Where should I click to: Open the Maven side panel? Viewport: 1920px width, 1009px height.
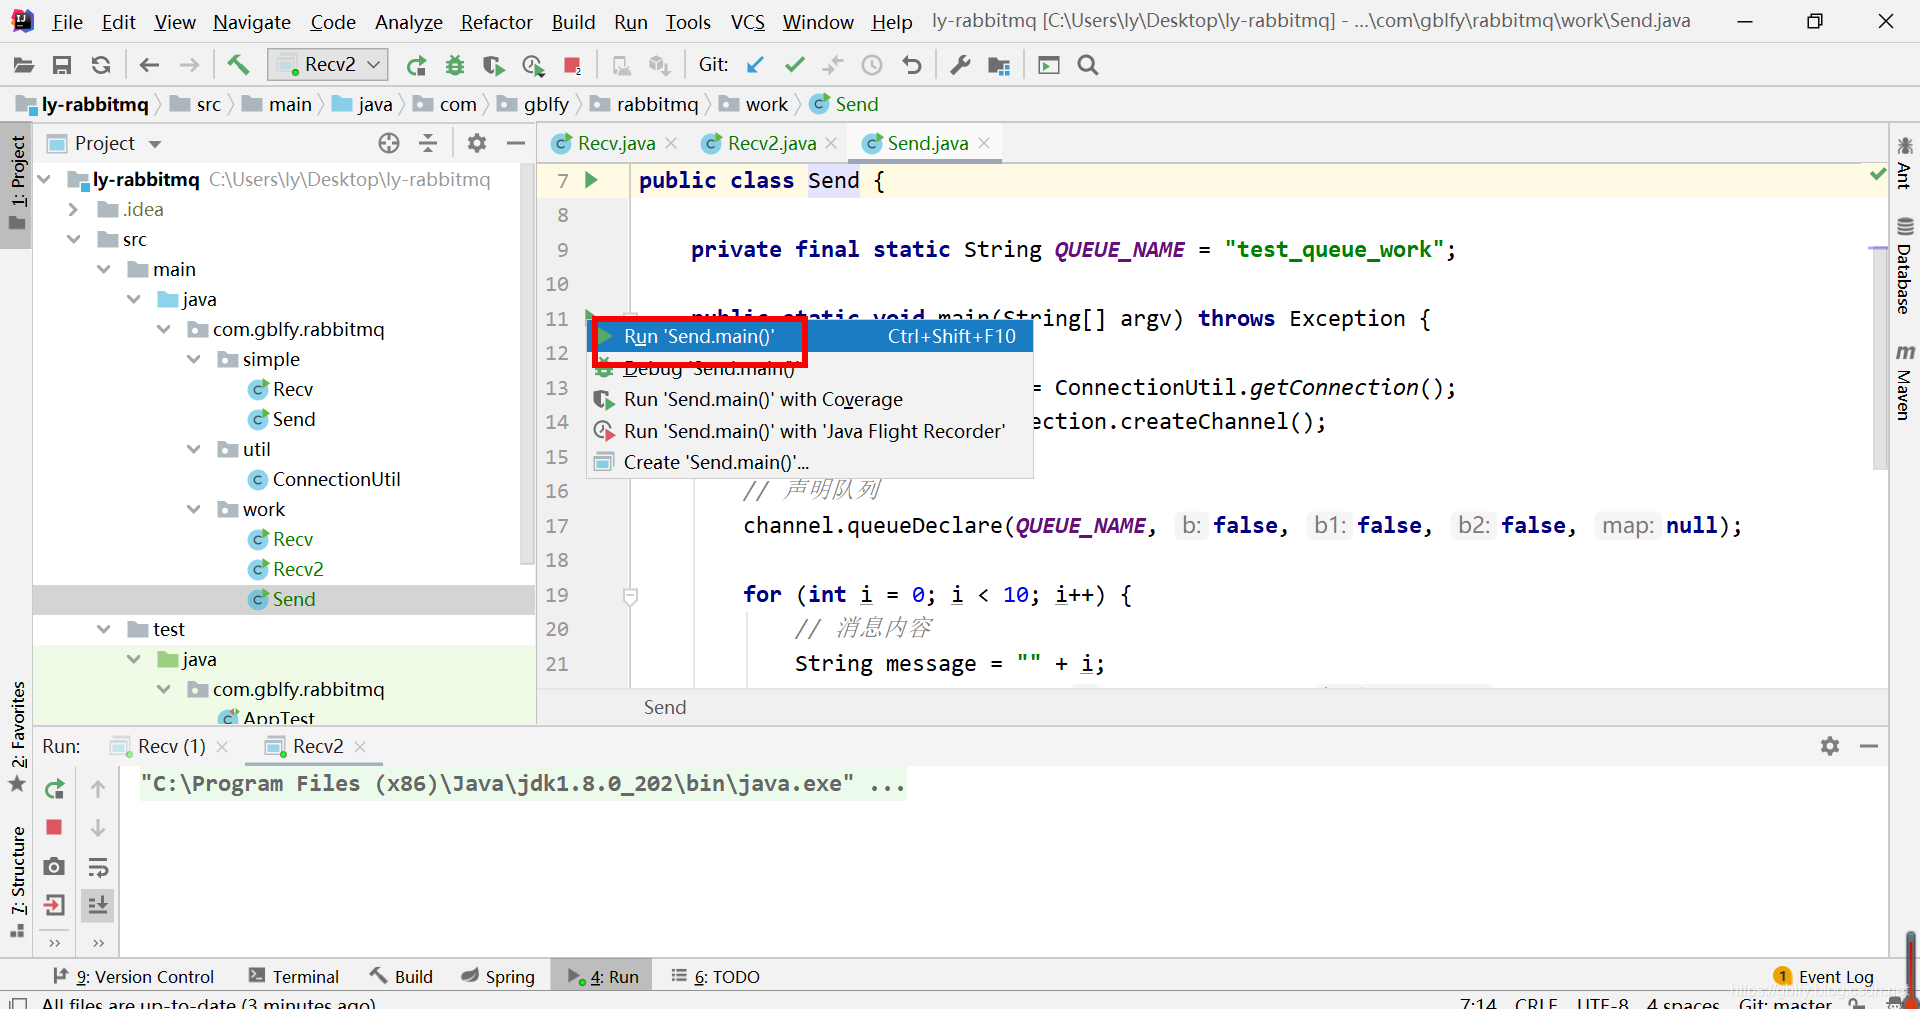[x=1905, y=382]
